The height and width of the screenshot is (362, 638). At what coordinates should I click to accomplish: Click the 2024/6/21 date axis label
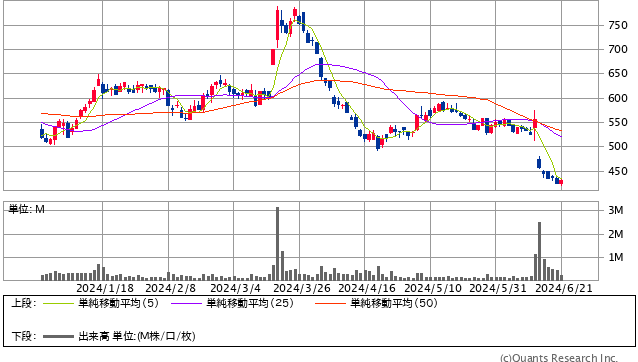tap(564, 288)
